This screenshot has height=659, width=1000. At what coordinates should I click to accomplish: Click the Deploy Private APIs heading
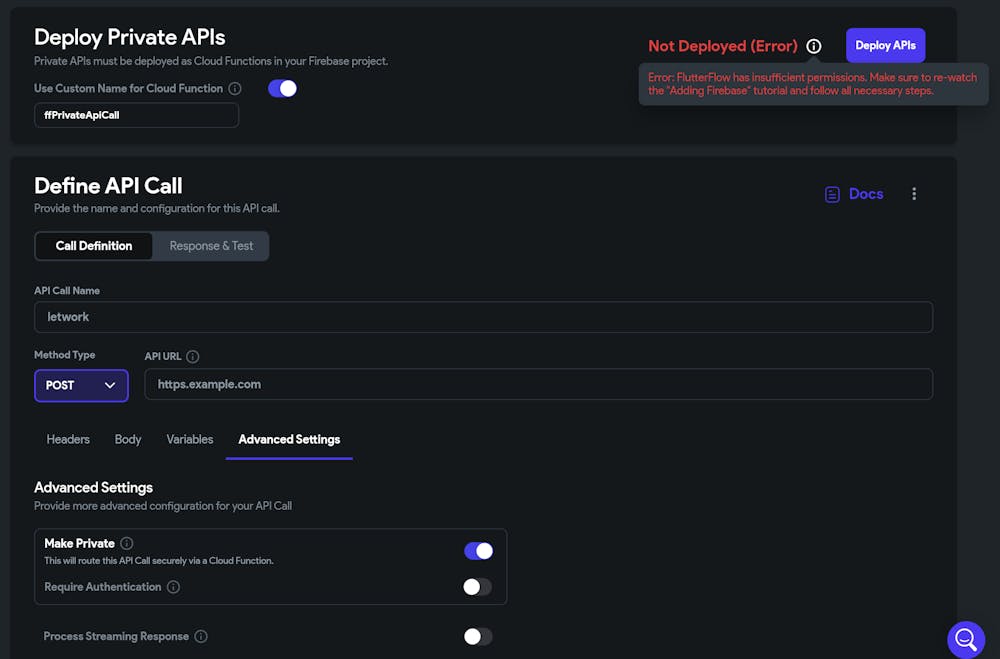(x=129, y=38)
